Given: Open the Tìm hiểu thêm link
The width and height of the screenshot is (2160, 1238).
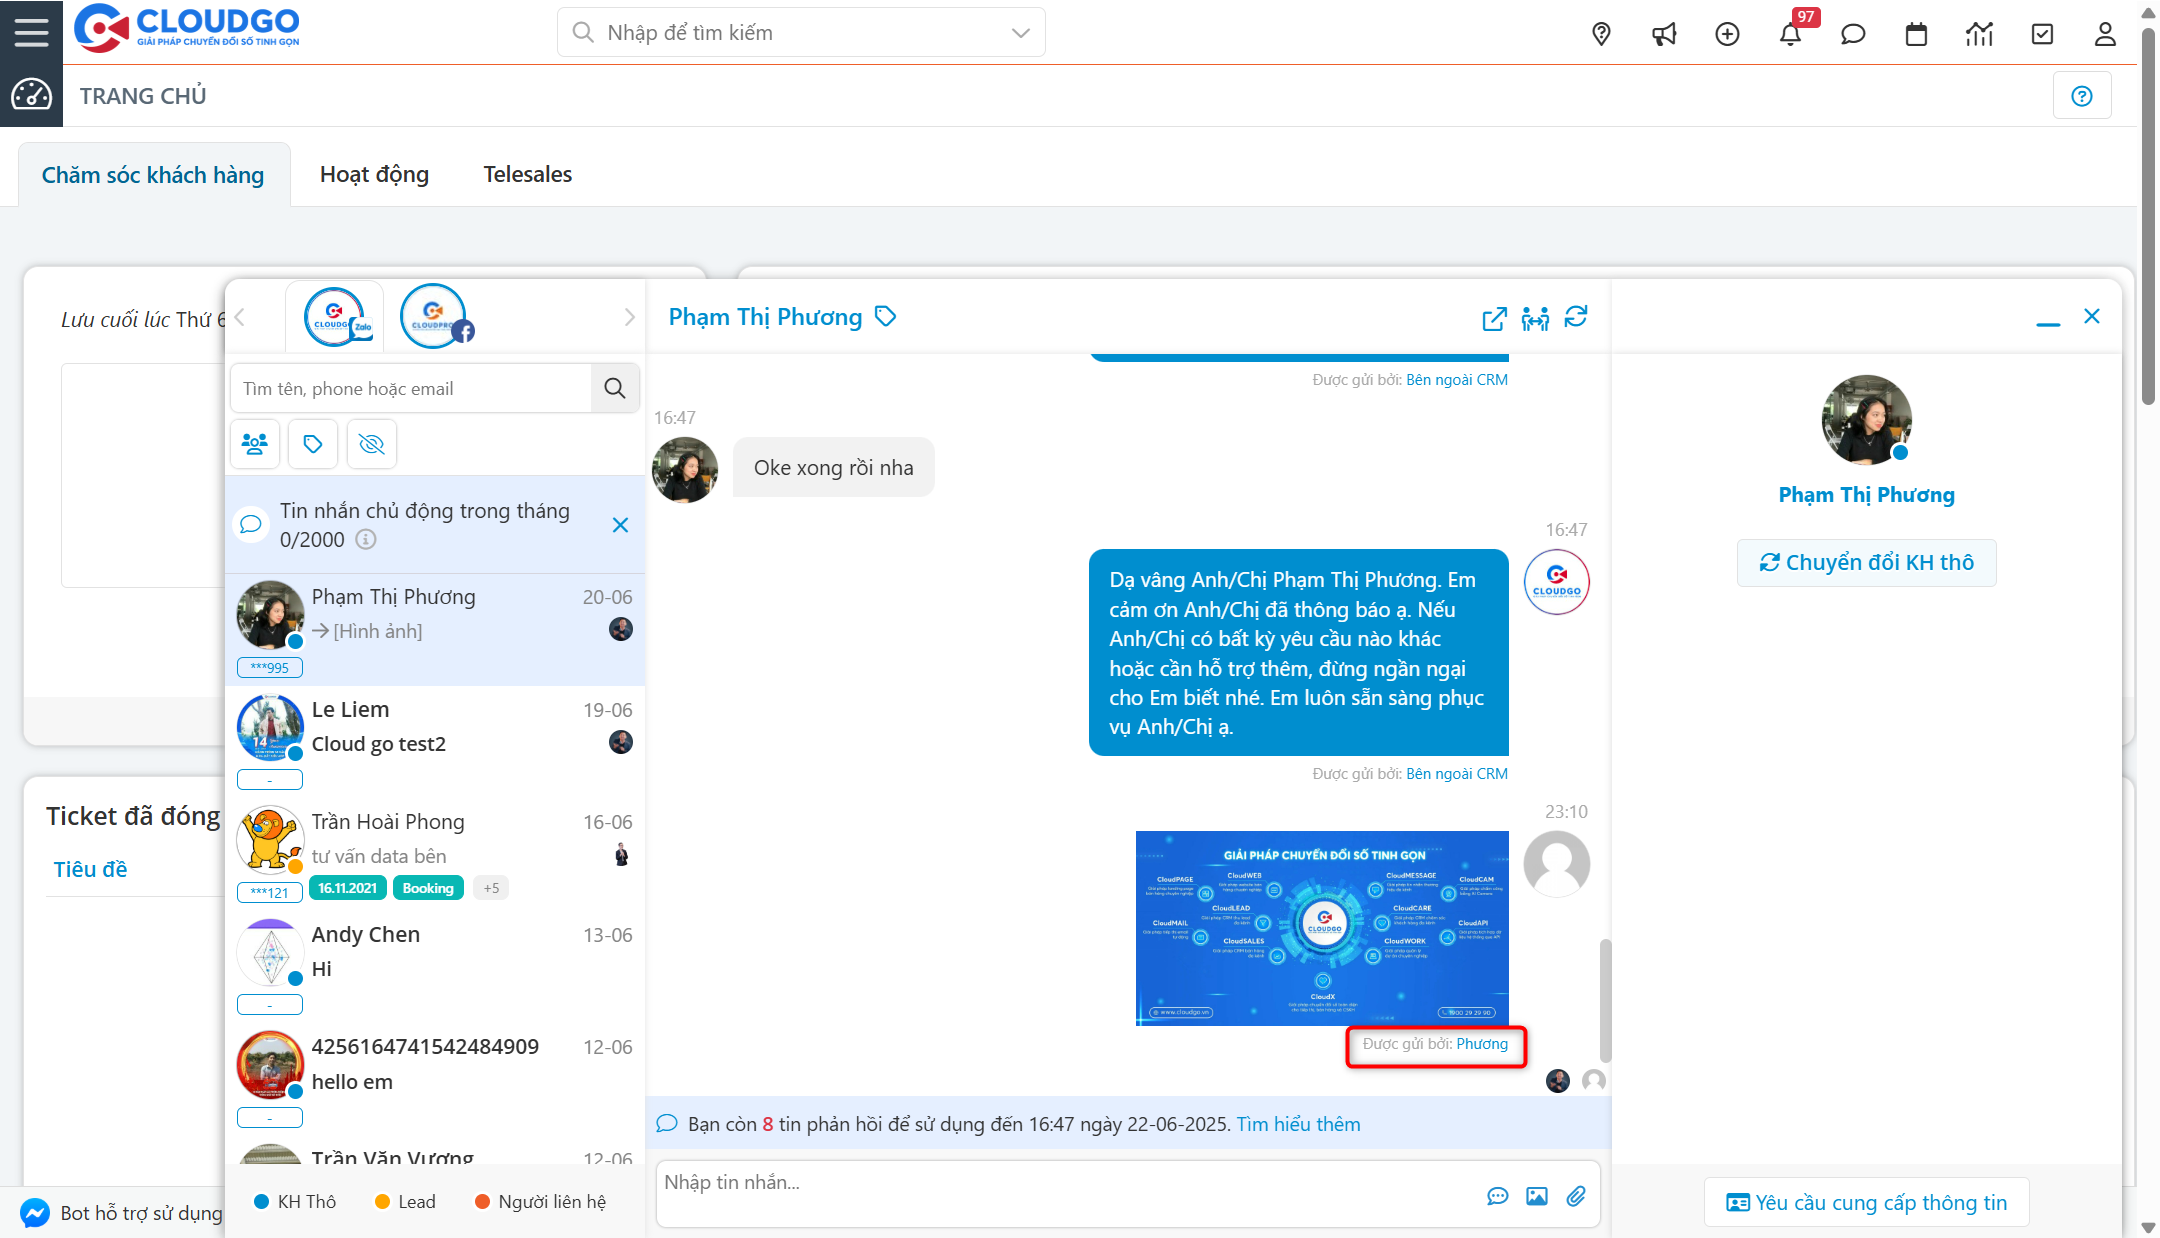Looking at the screenshot, I should point(1297,1123).
